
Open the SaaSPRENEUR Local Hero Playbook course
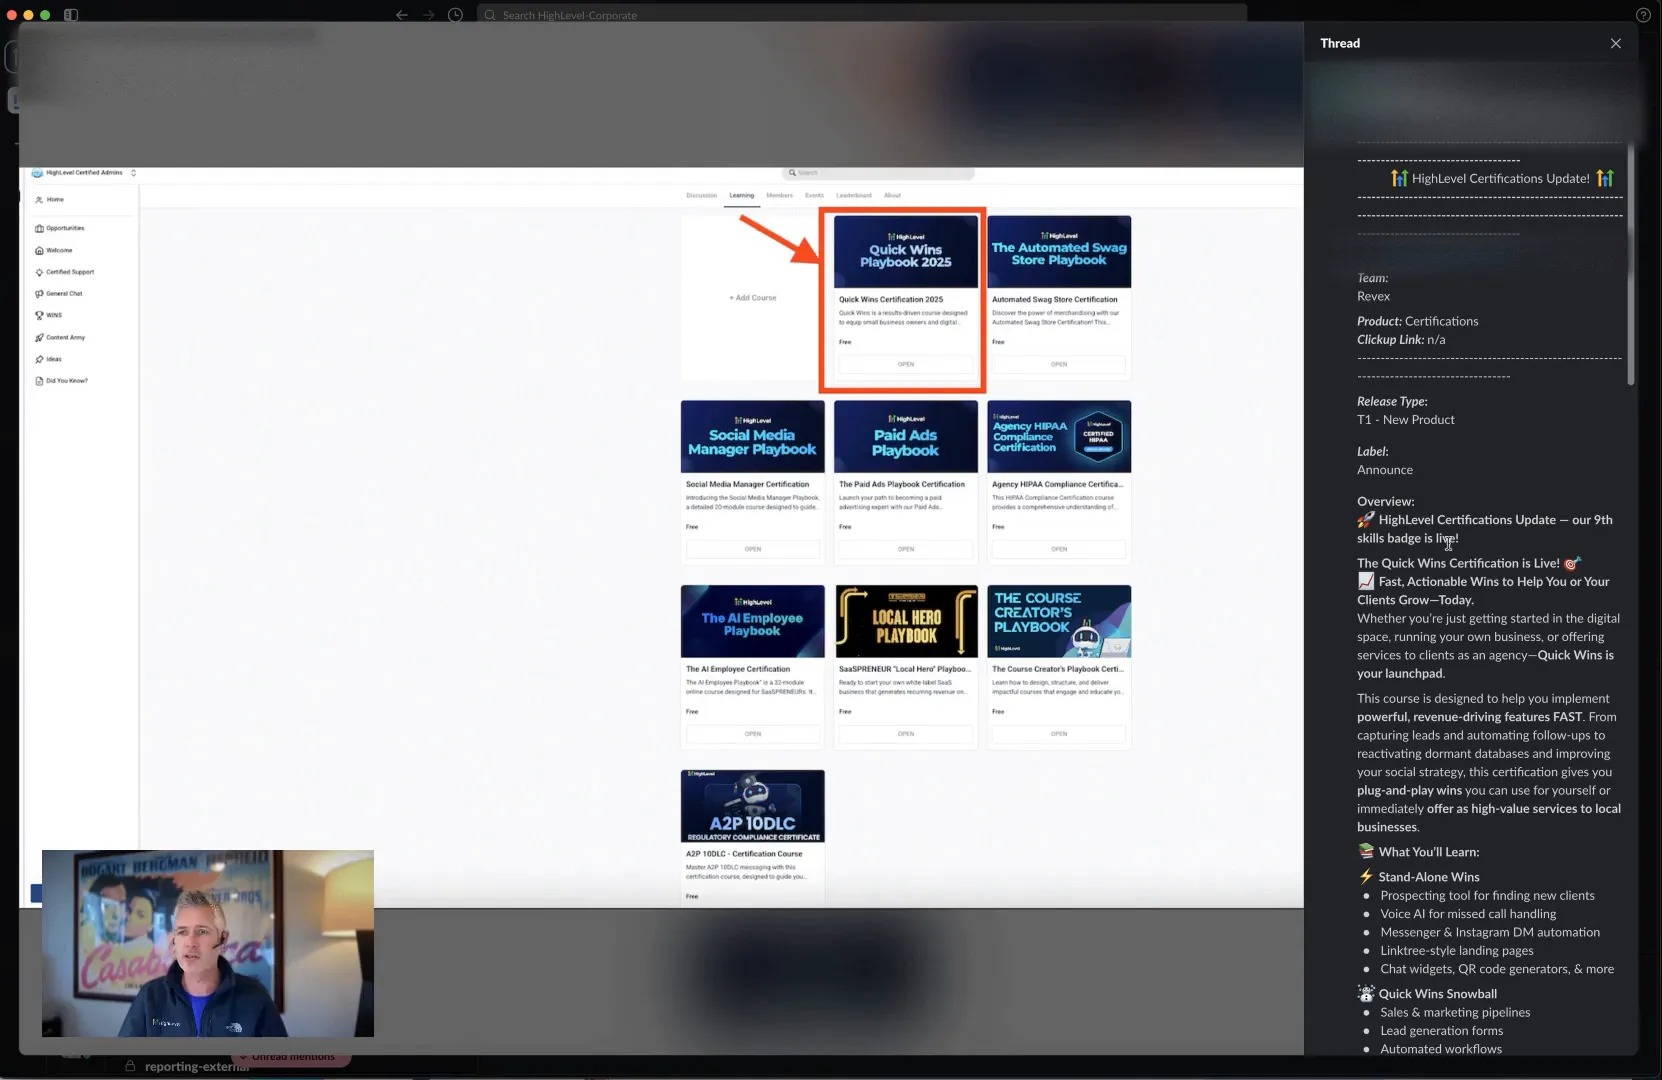click(905, 734)
